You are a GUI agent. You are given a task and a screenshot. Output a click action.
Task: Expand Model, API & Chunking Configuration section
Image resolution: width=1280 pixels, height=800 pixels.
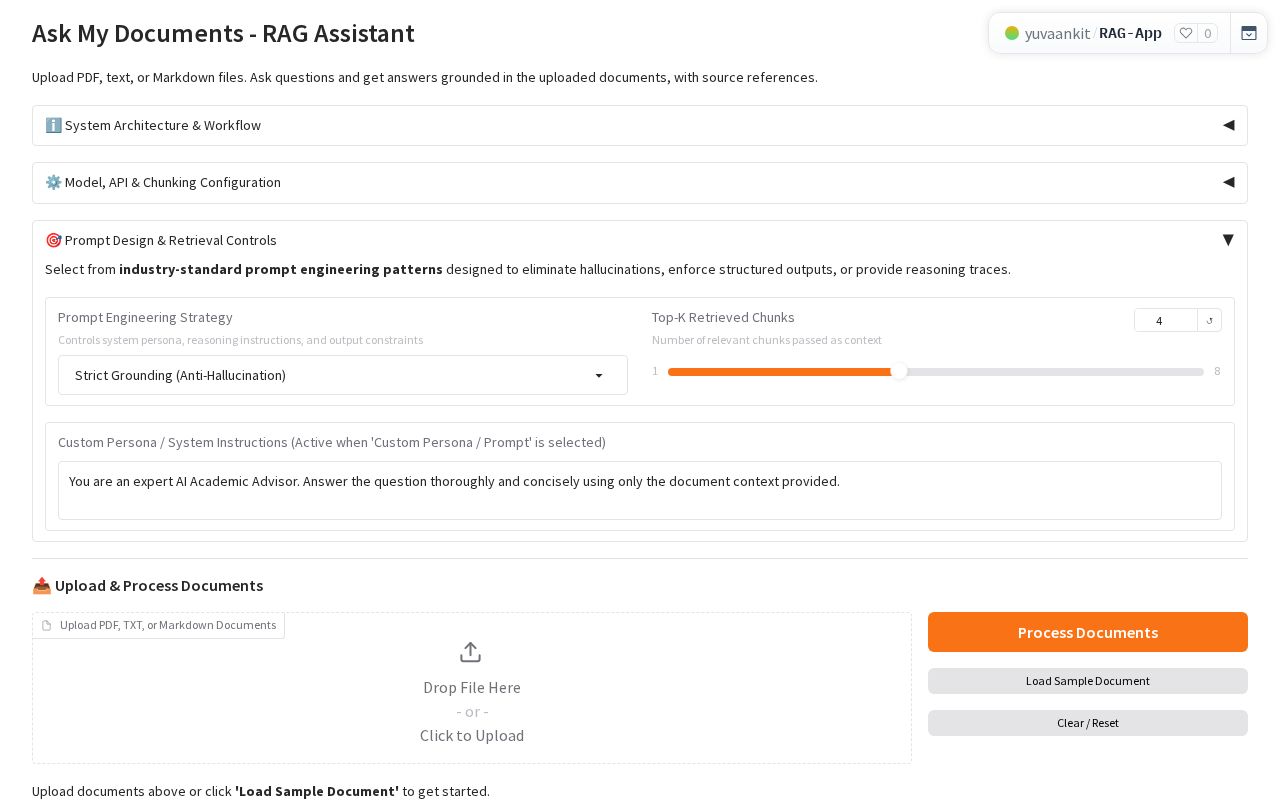tap(640, 182)
